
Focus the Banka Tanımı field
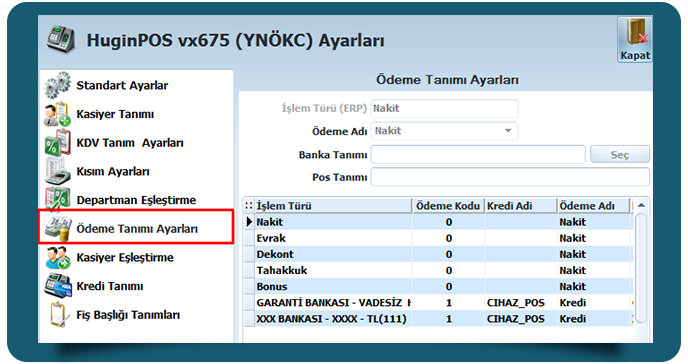pos(478,155)
